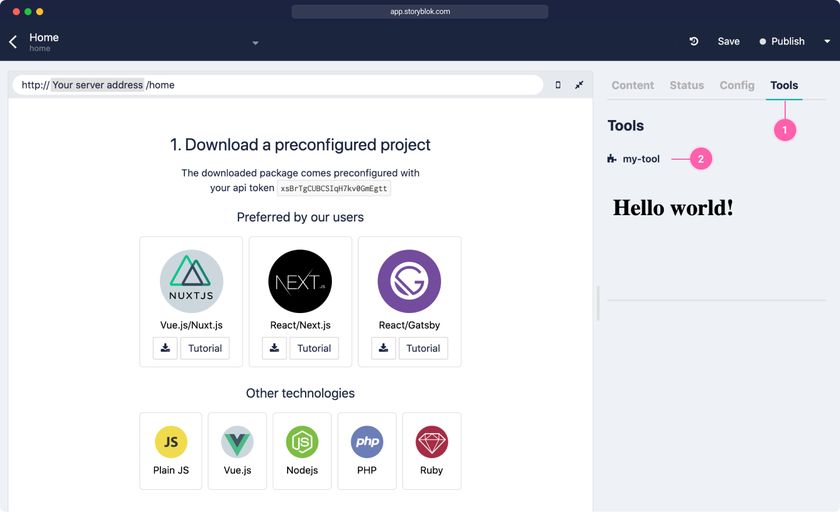The width and height of the screenshot is (840, 513).
Task: Click the Home story title
Action: tap(44, 37)
